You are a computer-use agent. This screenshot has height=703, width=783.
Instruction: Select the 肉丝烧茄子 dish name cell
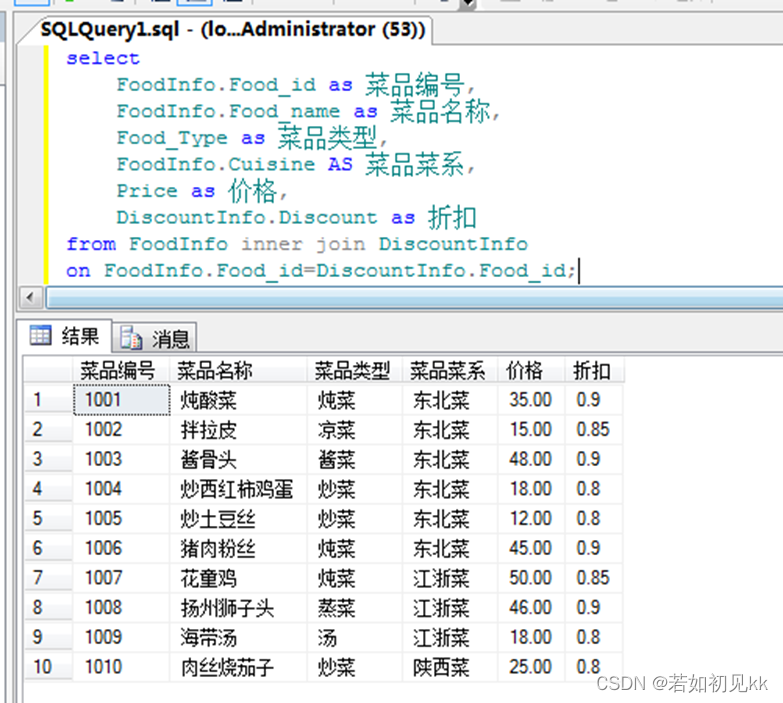click(238, 667)
